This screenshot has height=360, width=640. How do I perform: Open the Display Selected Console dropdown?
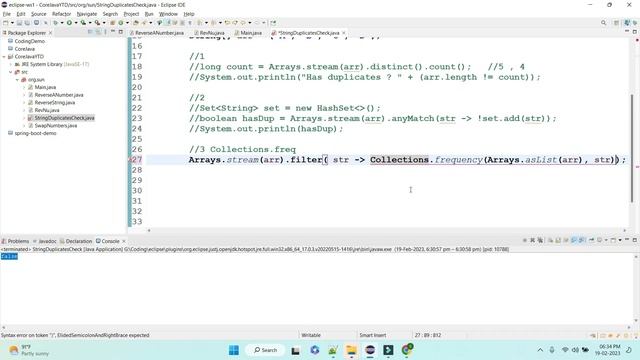(x=606, y=240)
